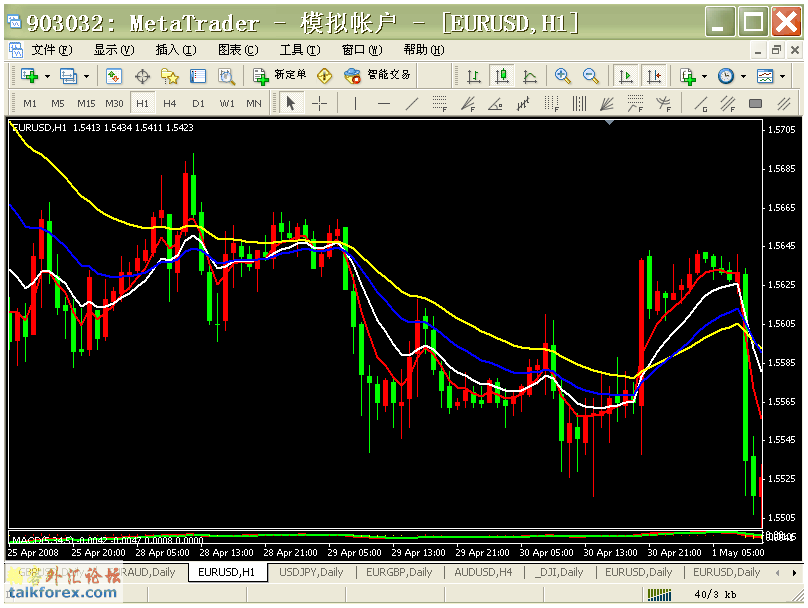Switch chart to candlestick mode
The image size is (808, 608).
coord(502,76)
